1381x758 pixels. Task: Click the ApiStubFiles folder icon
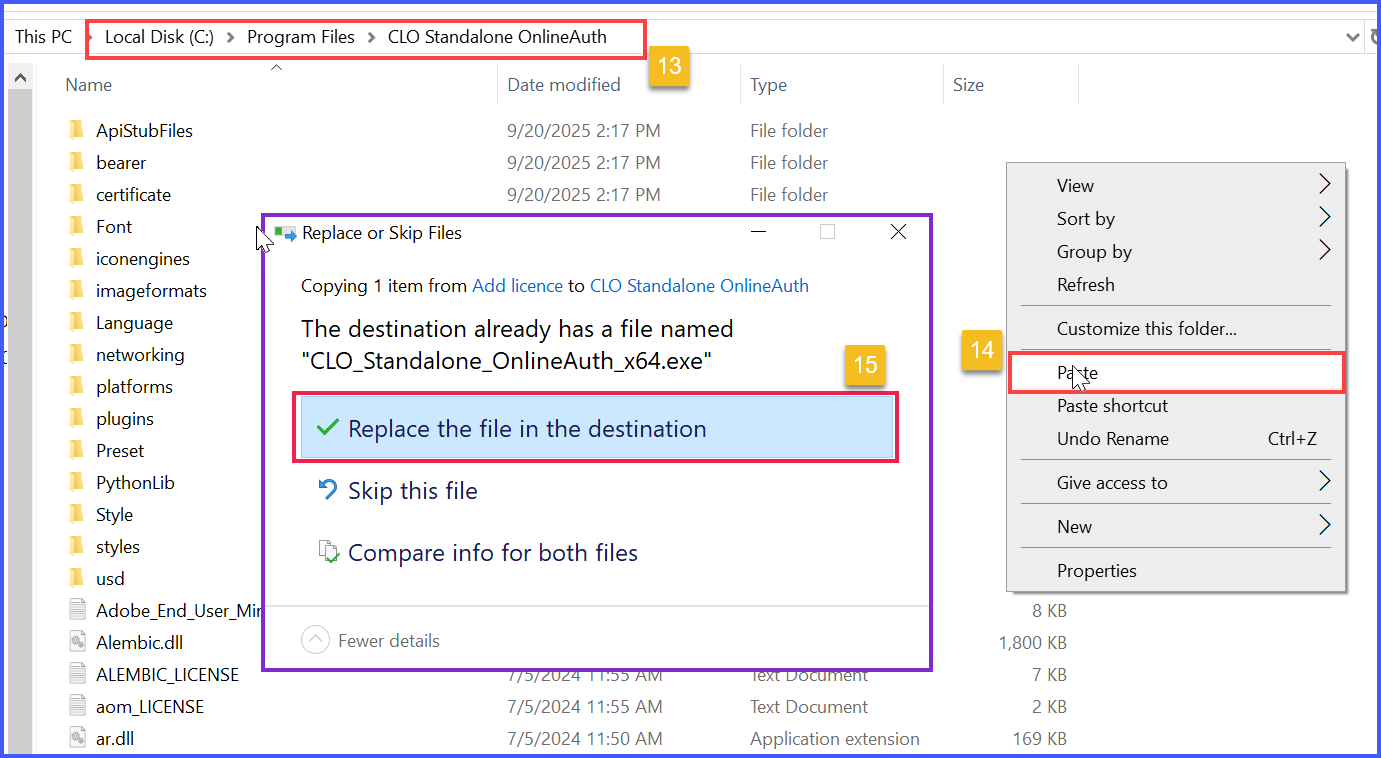(77, 131)
